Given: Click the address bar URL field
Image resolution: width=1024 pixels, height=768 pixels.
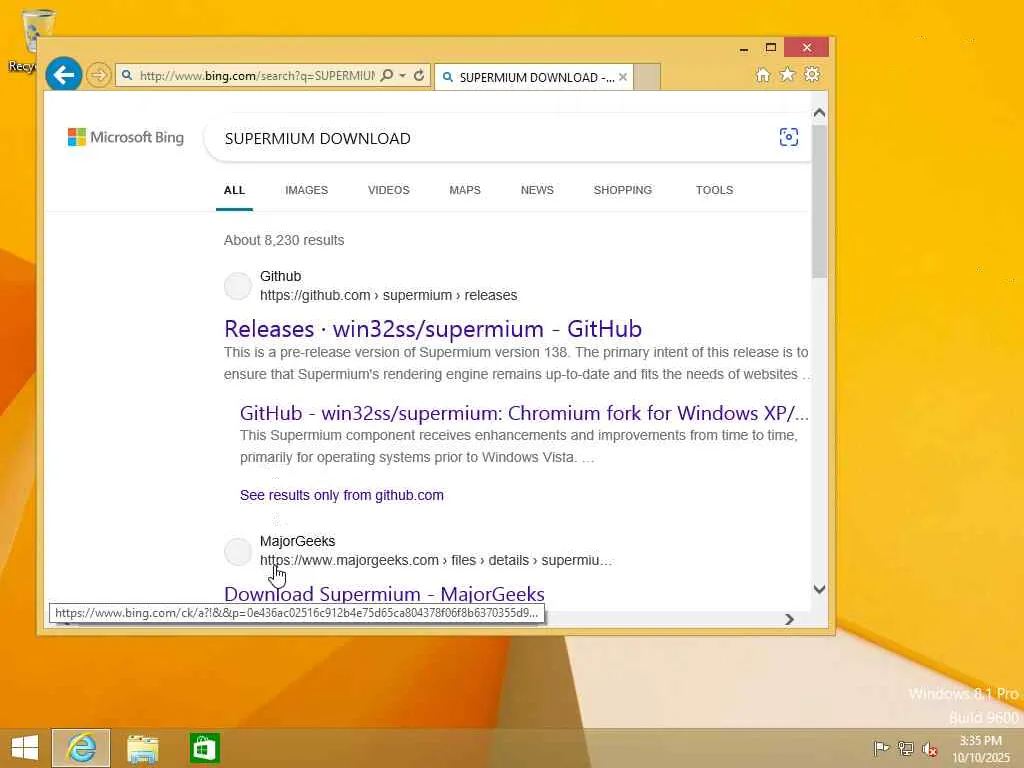Looking at the screenshot, I should tap(257, 76).
